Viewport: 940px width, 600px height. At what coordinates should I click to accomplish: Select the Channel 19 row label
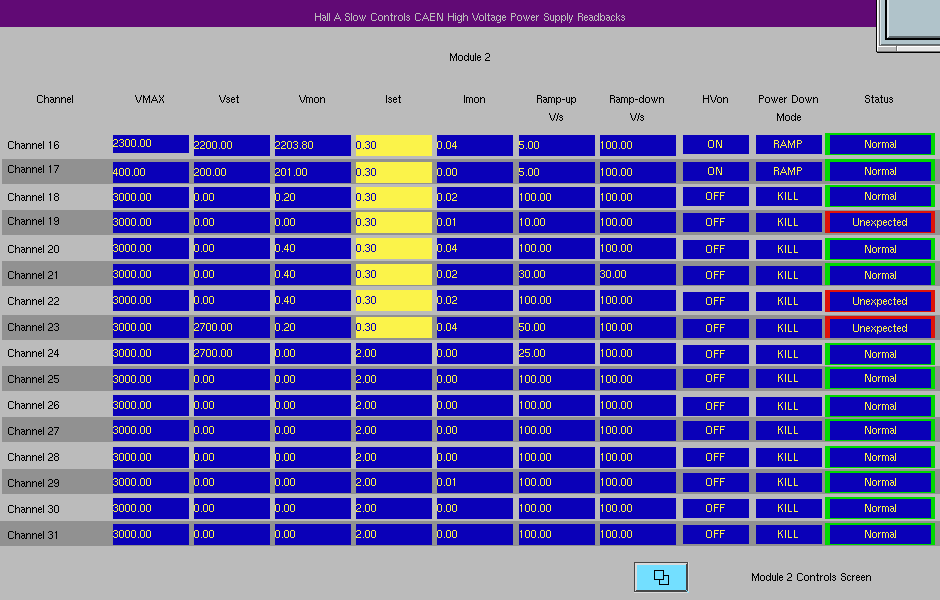(34, 221)
